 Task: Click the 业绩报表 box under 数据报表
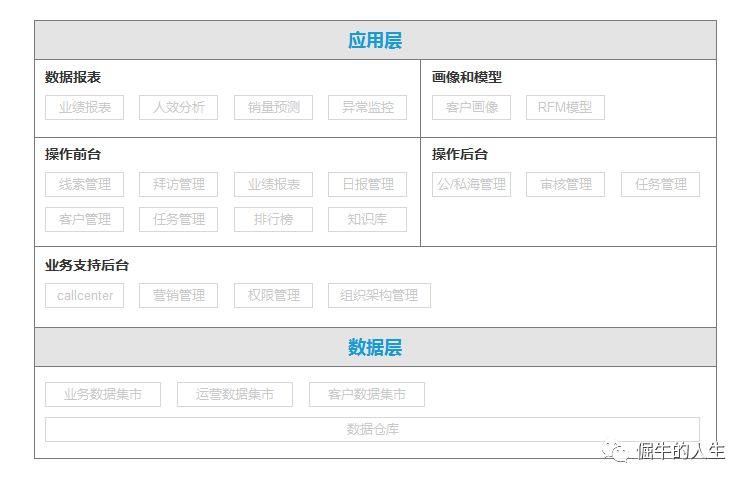click(85, 107)
